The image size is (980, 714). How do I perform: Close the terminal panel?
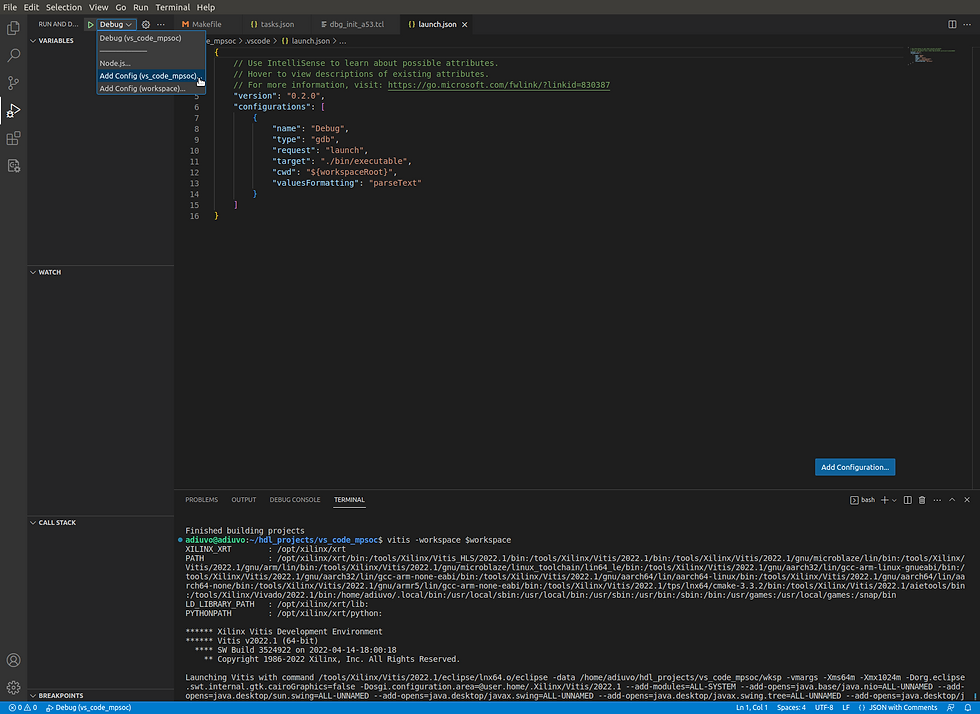(x=967, y=500)
